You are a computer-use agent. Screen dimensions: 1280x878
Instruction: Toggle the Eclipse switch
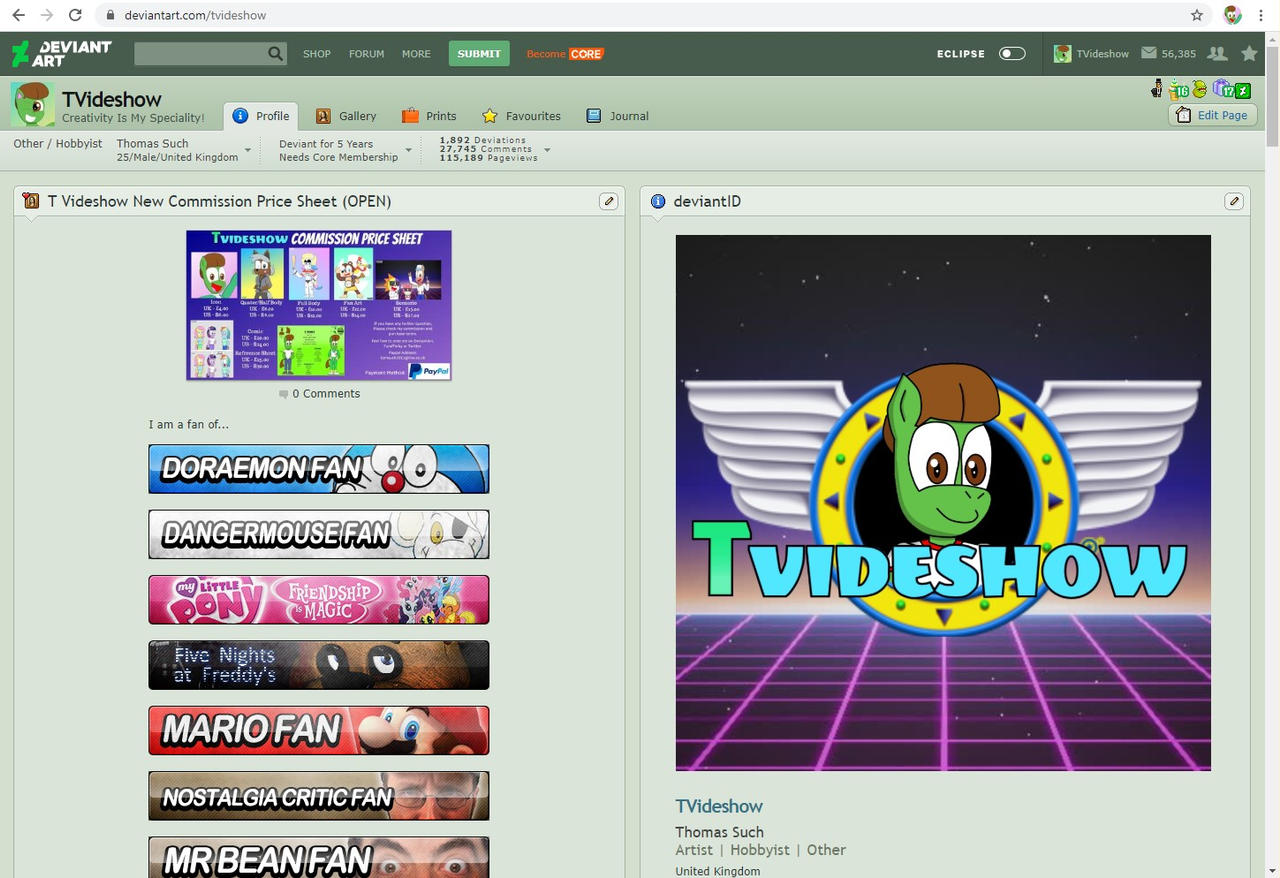1012,53
